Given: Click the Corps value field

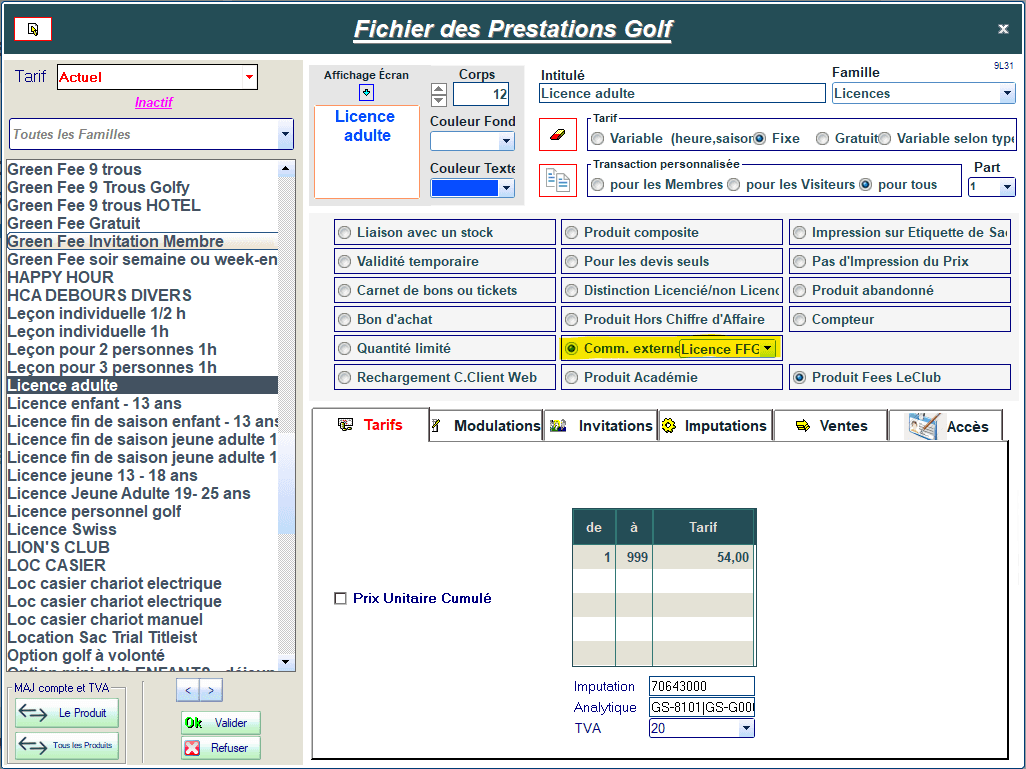Looking at the screenshot, I should click(481, 94).
